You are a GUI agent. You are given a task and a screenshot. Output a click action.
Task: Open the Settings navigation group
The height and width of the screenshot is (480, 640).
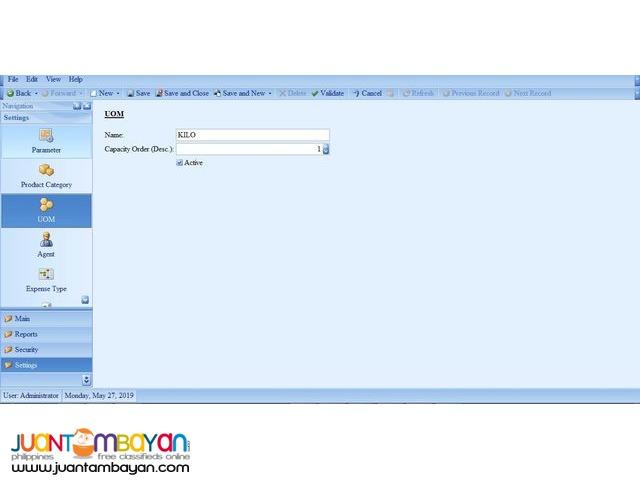tap(46, 365)
